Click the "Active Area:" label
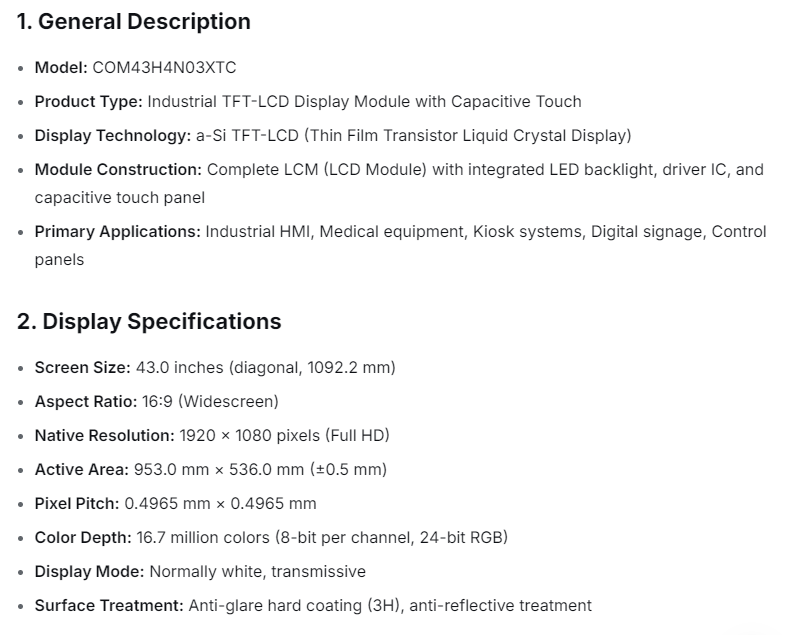This screenshot has height=635, width=801. pyautogui.click(x=81, y=469)
